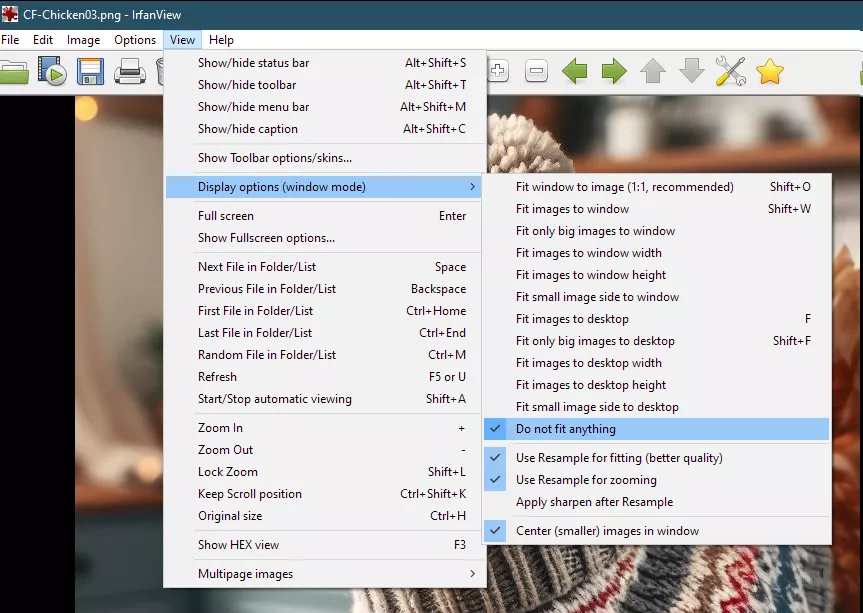This screenshot has height=613, width=863.
Task: Open the Options menu in menu bar
Action: pos(135,40)
